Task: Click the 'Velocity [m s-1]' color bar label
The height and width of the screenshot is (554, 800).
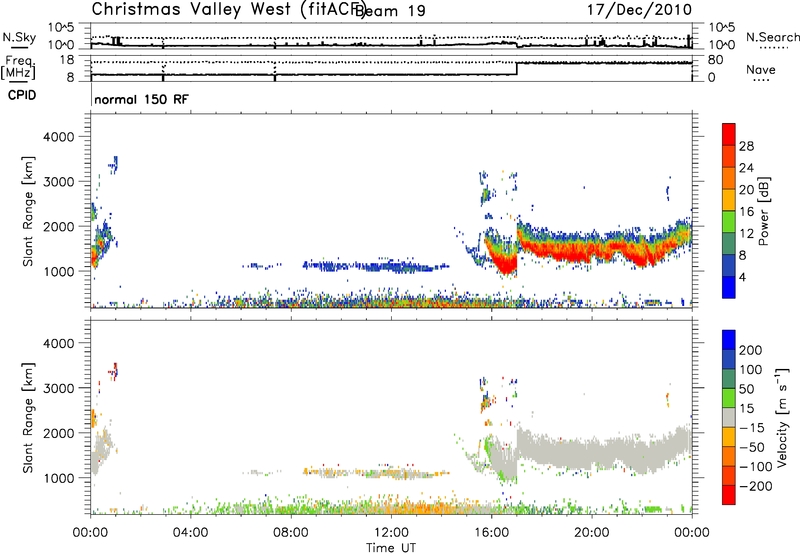Action: (x=782, y=417)
